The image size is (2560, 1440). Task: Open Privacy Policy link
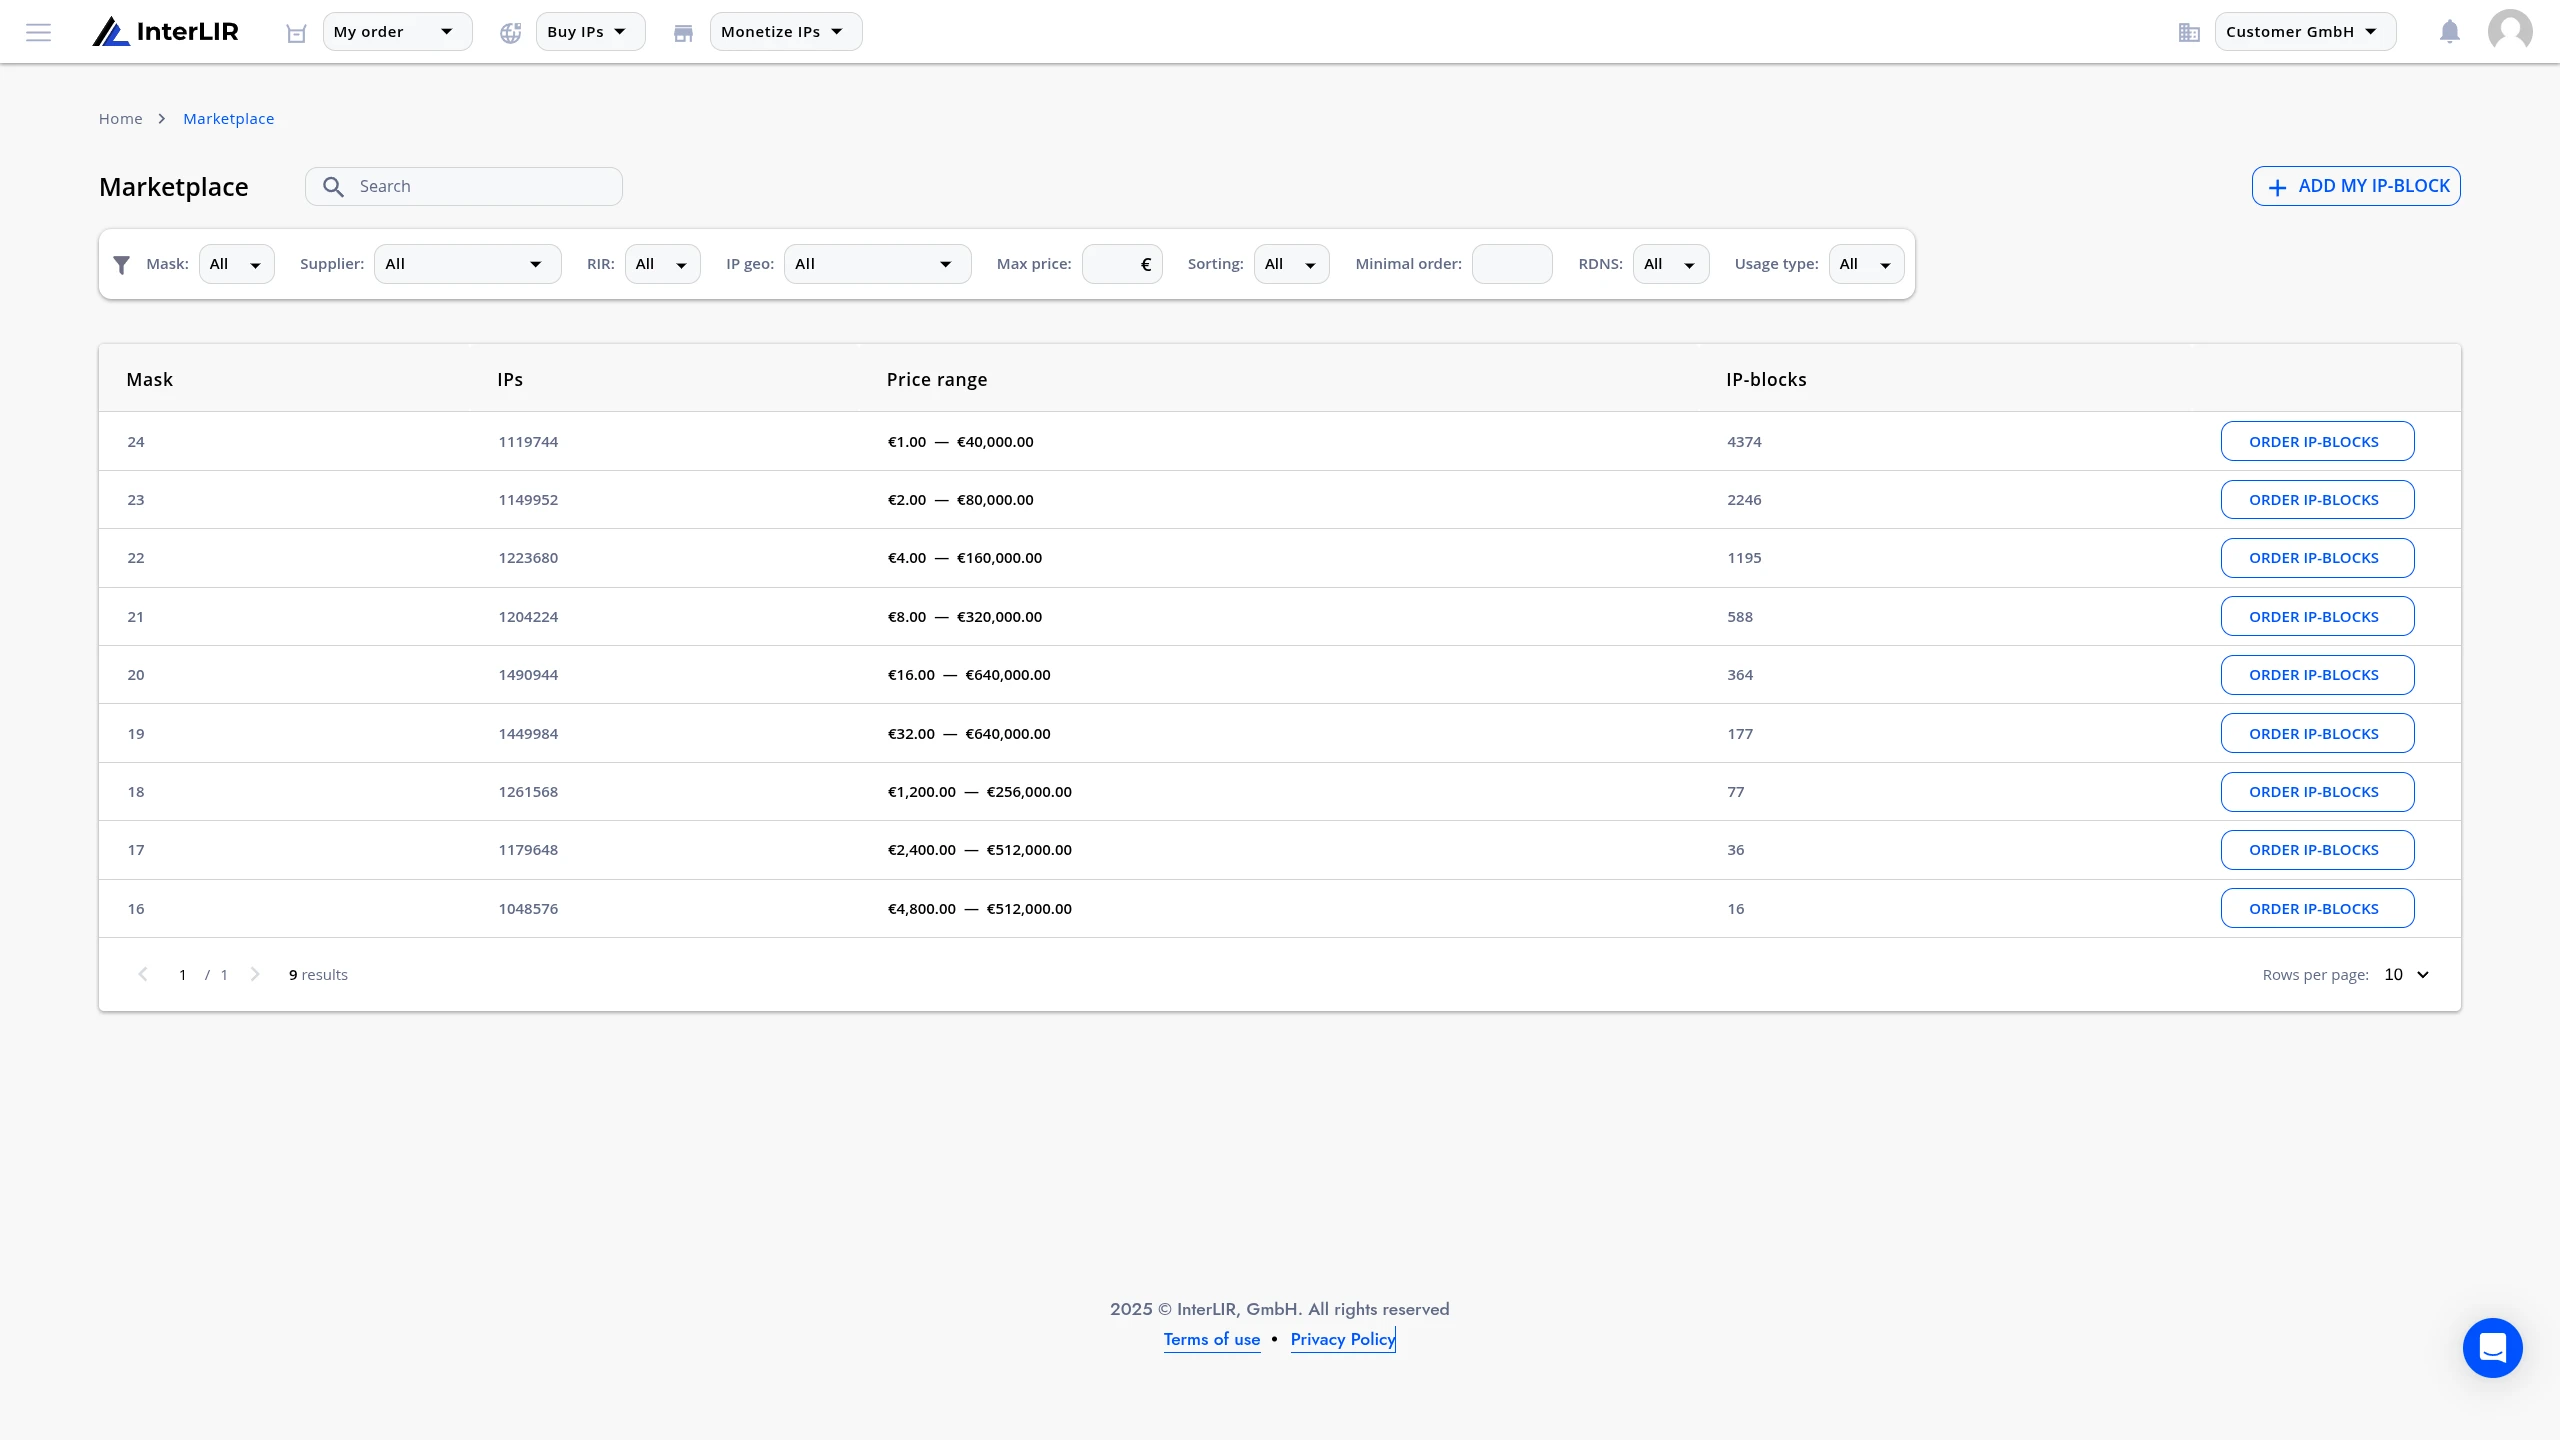pos(1342,1340)
